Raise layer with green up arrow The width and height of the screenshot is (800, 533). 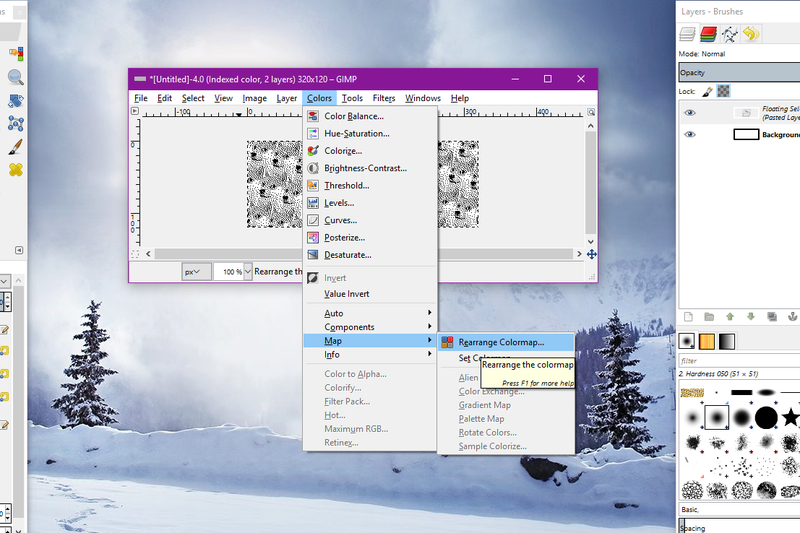729,316
